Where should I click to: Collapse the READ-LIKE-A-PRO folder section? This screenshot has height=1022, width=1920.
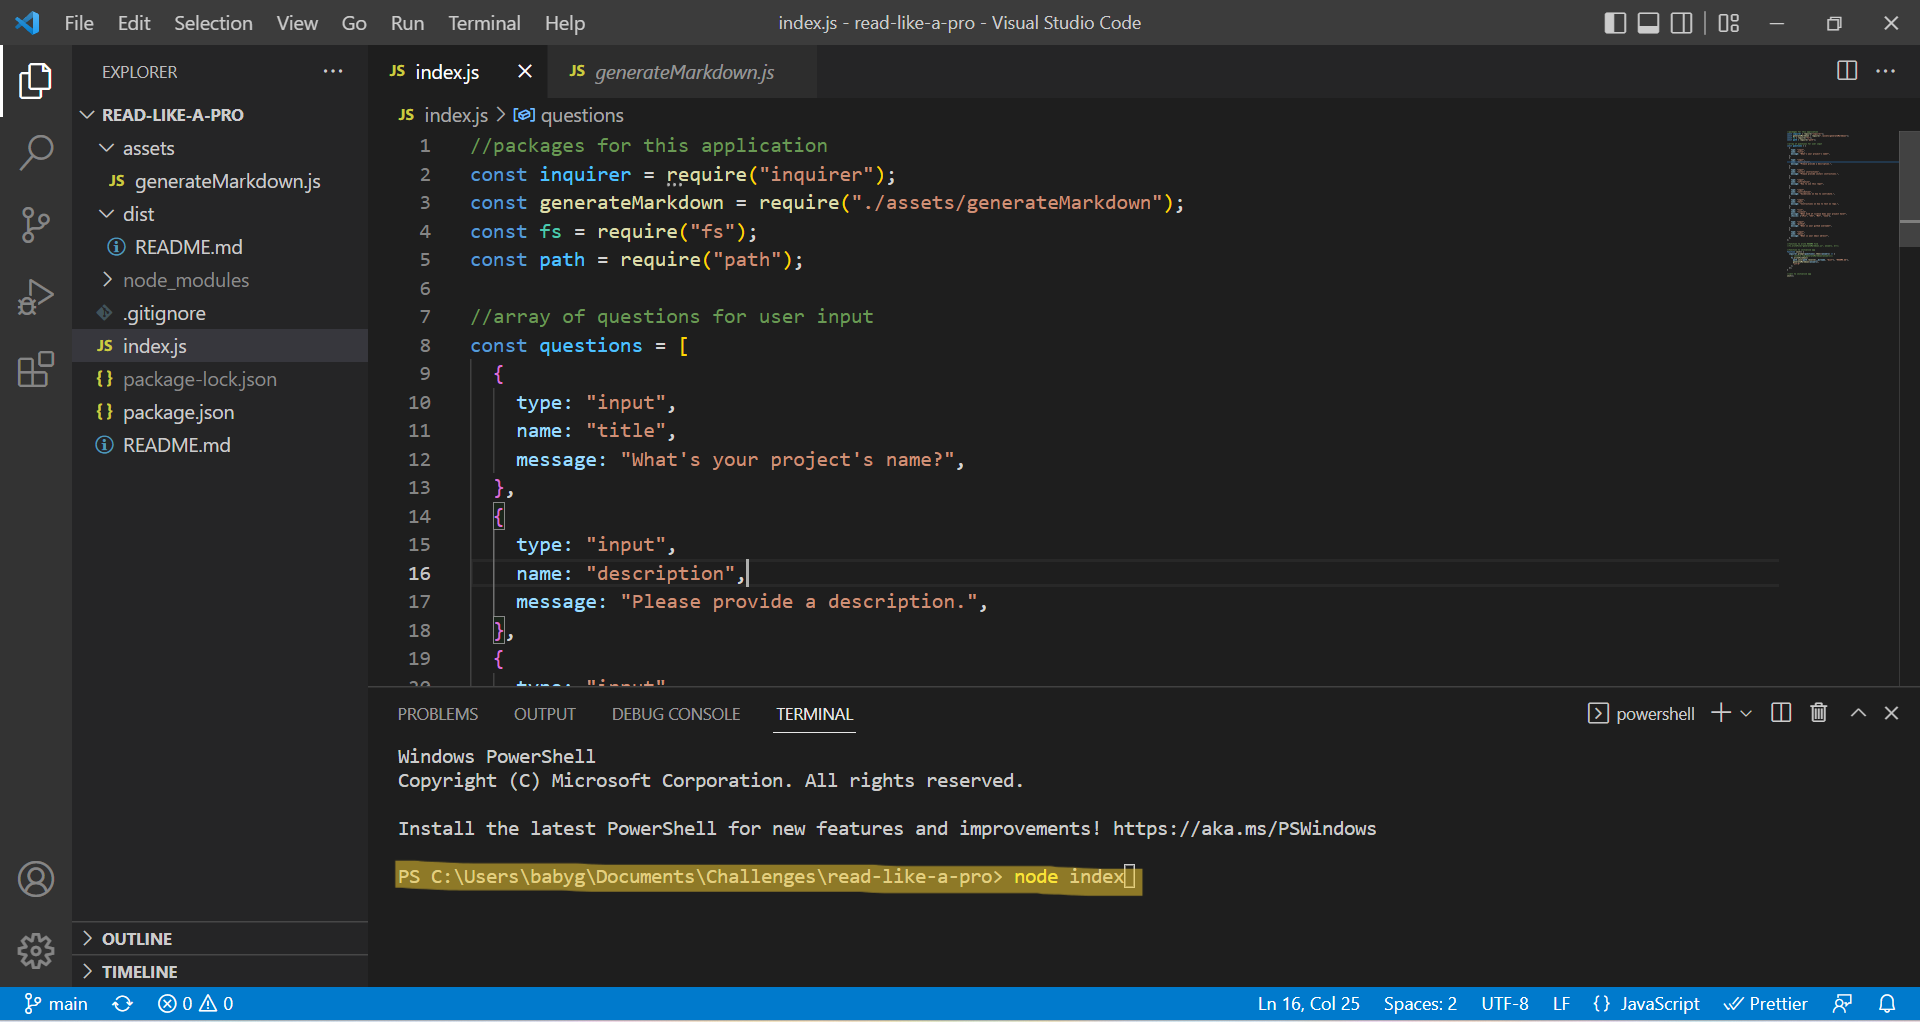[x=220, y=115]
